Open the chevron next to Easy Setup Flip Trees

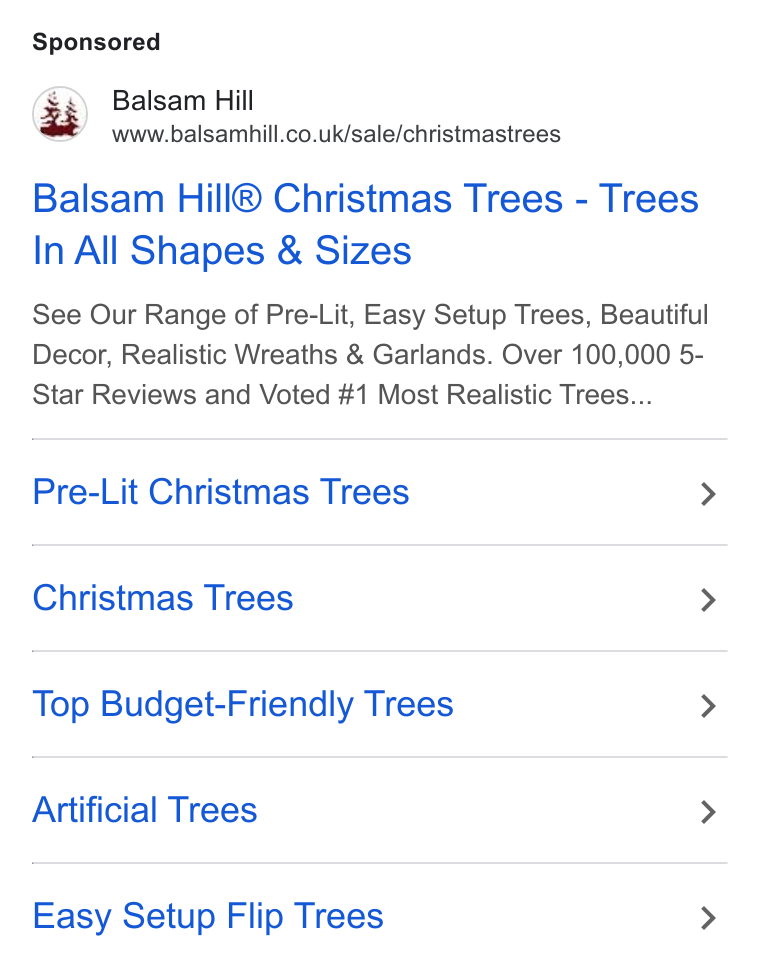coord(708,918)
